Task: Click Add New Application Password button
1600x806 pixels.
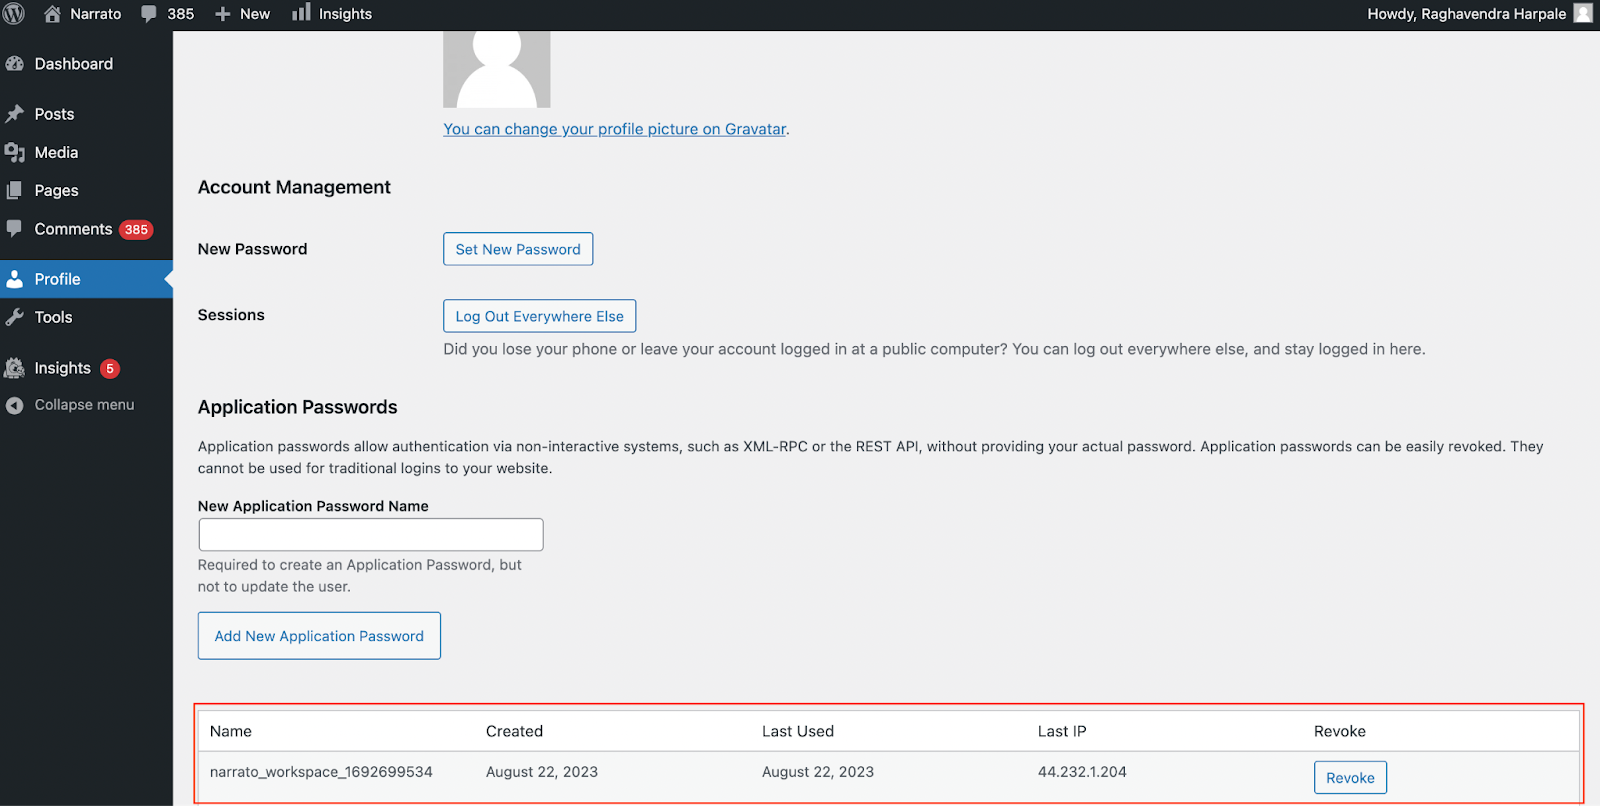Action: (x=319, y=636)
